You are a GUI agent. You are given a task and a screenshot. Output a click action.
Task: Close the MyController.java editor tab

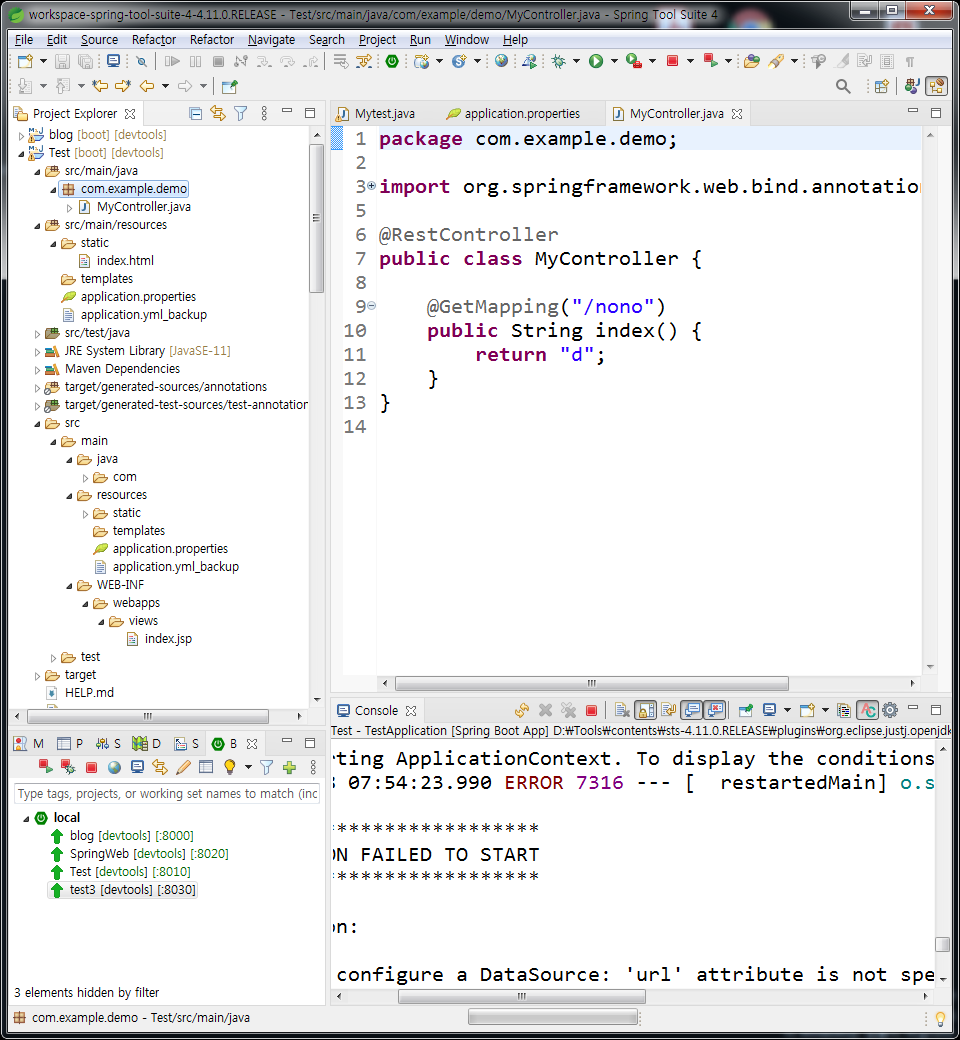click(x=737, y=114)
